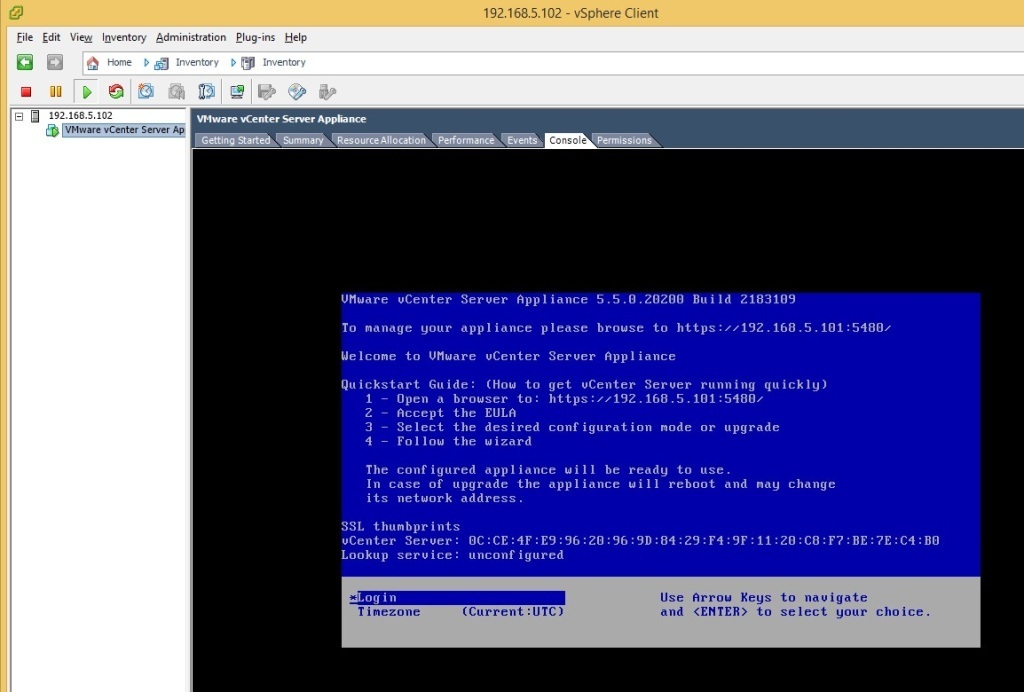Open the Plug-ins menu
This screenshot has width=1024, height=692.
(x=255, y=37)
